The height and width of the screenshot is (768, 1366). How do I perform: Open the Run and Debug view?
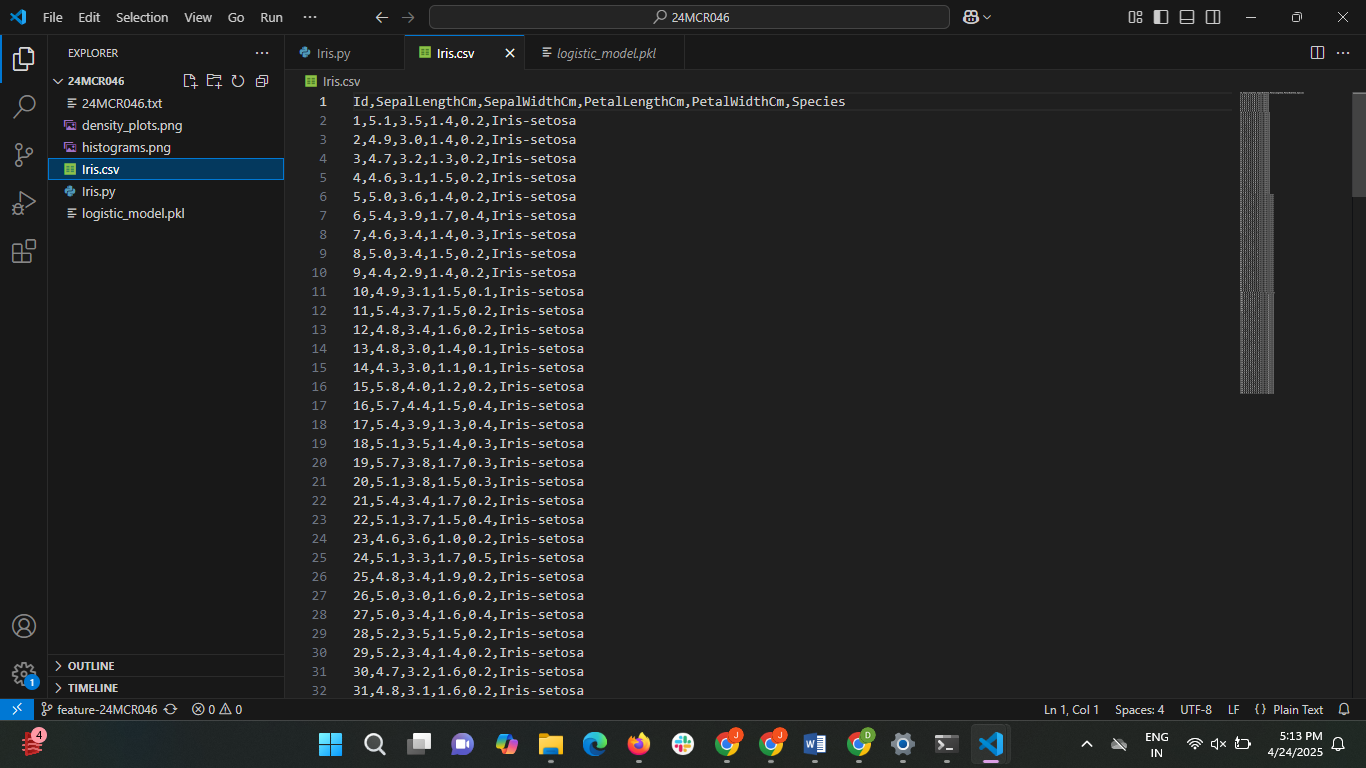click(x=24, y=203)
